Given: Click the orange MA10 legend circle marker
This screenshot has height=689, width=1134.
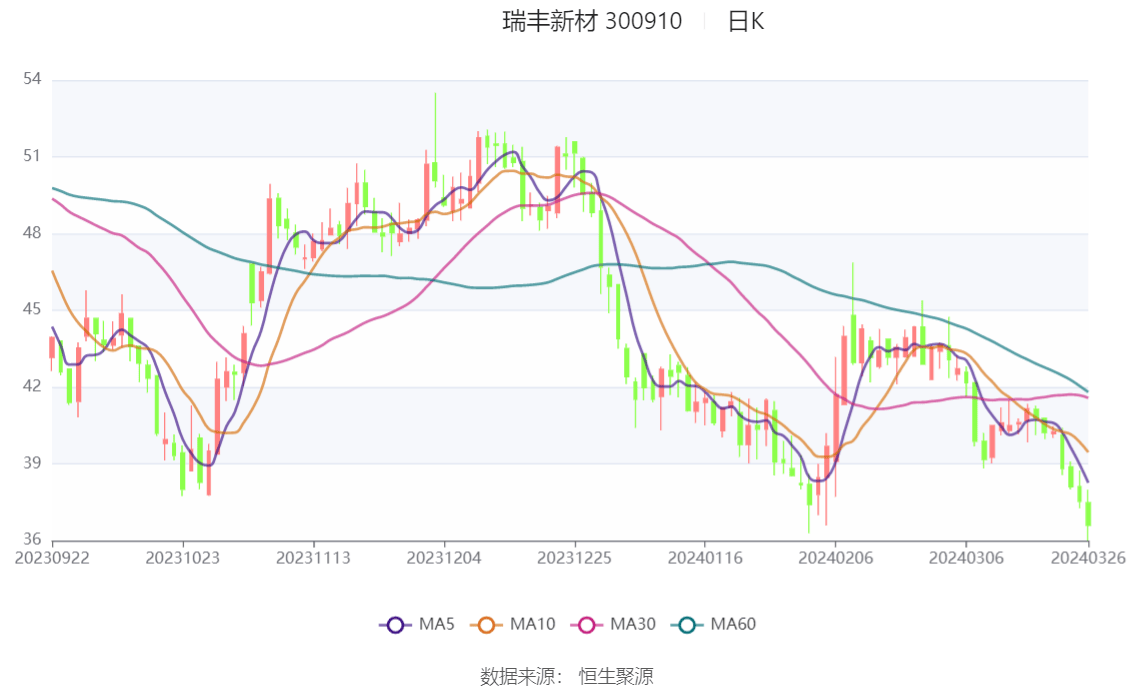Looking at the screenshot, I should pyautogui.click(x=487, y=625).
